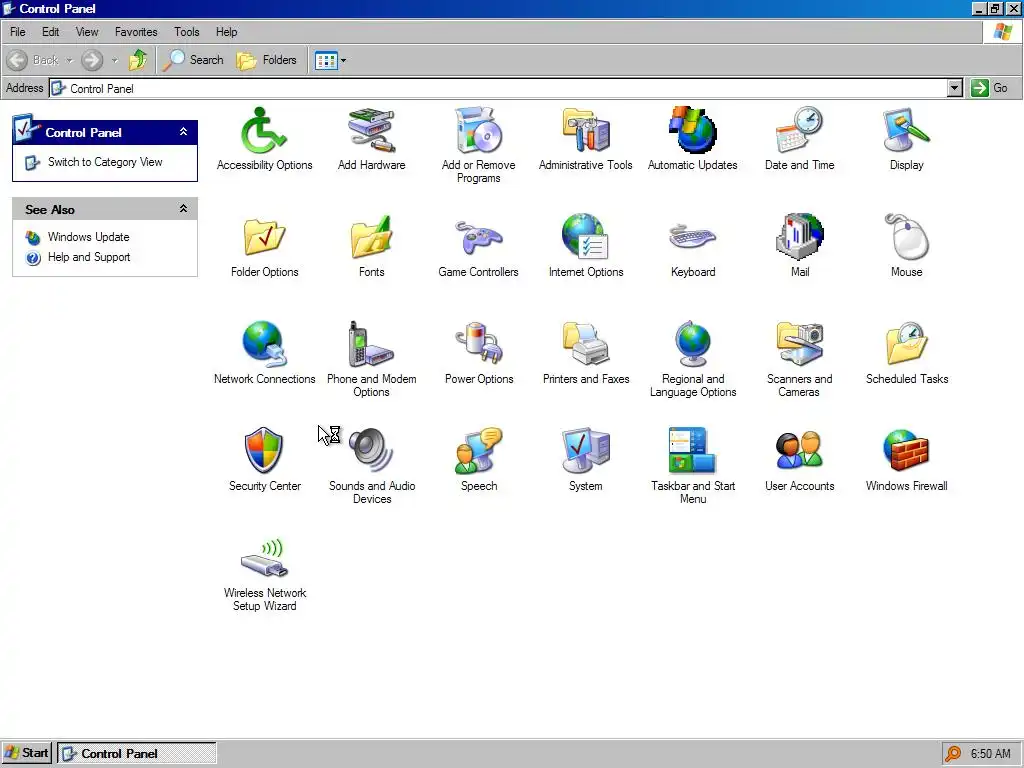Viewport: 1024px width, 768px height.
Task: Select Regional and Language Options icon
Action: coord(692,344)
